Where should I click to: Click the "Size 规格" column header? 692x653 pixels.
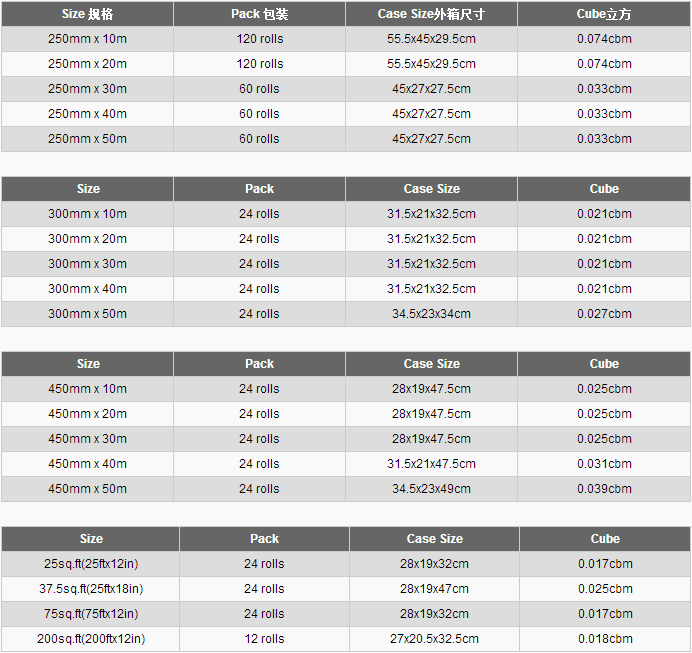(87, 14)
